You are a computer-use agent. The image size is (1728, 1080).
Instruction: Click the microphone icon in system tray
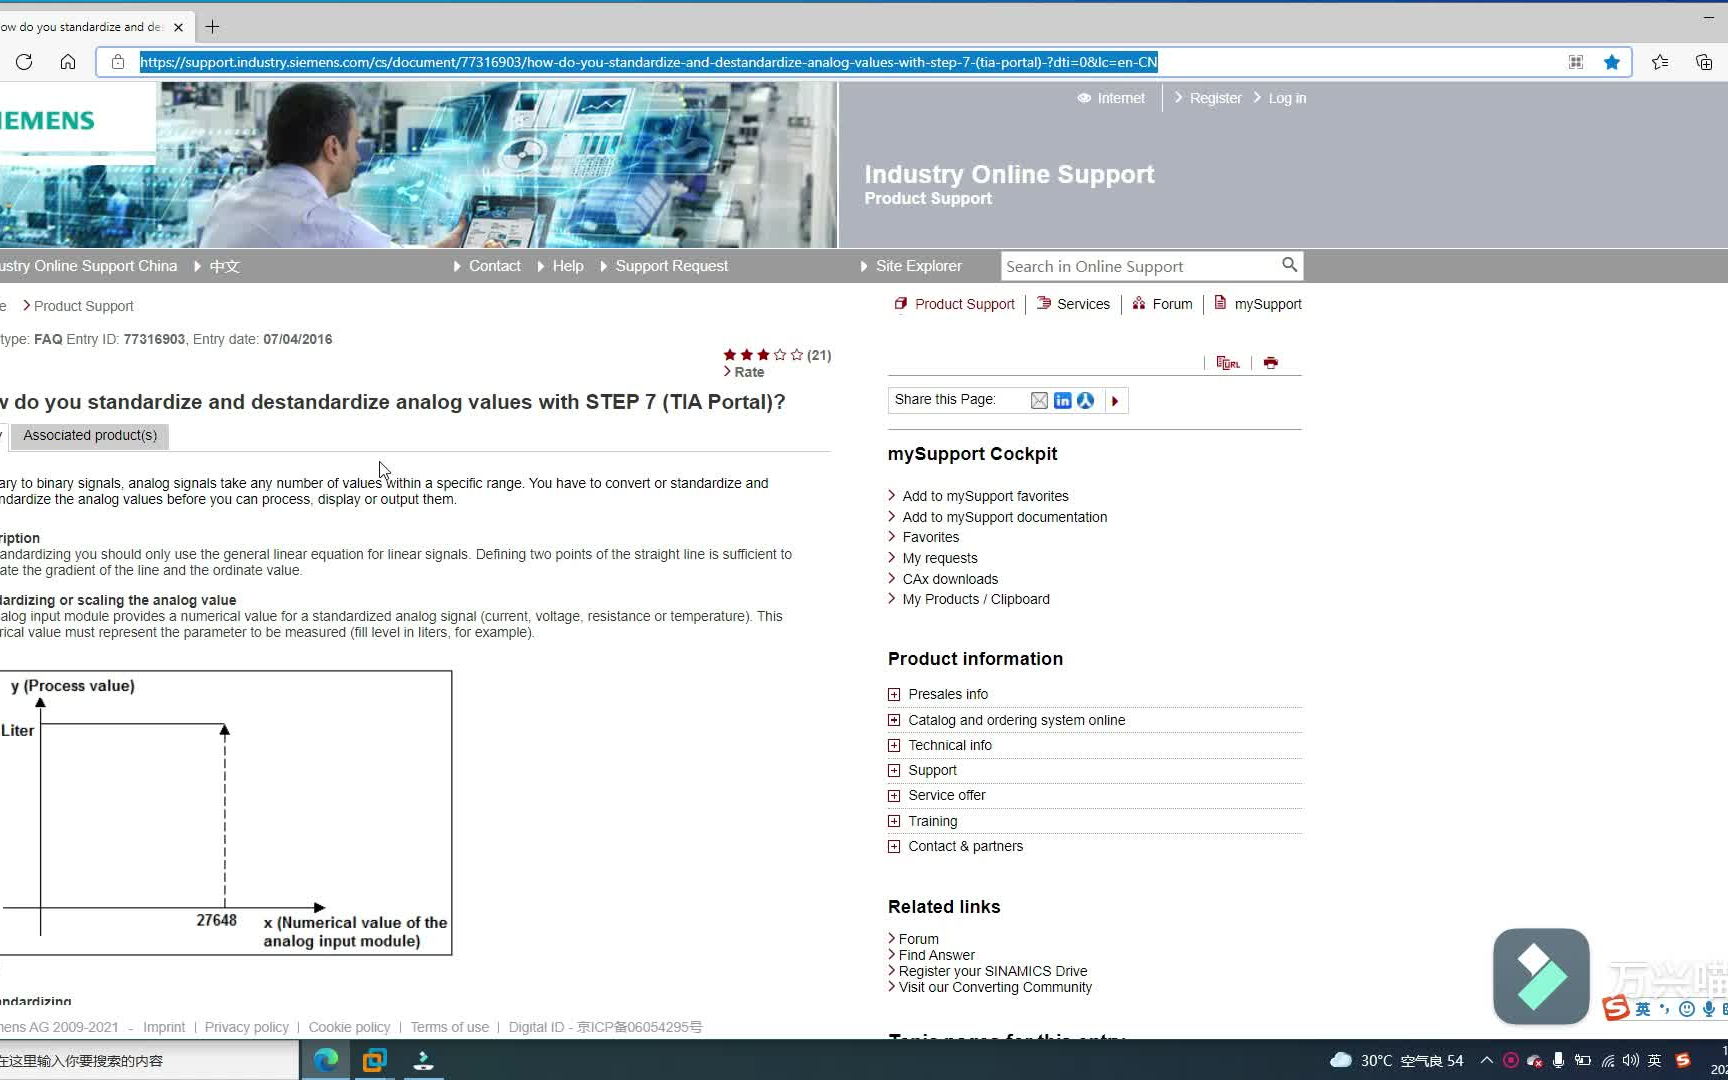pyautogui.click(x=1558, y=1060)
